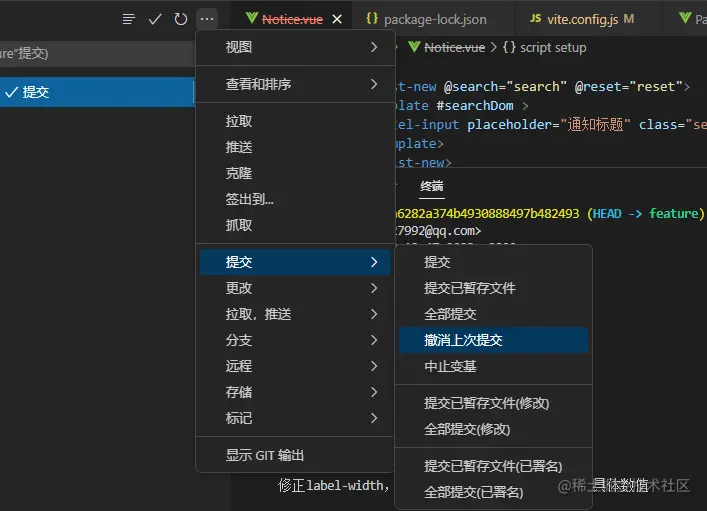Click the commit message input field
The height and width of the screenshot is (511, 707).
[x=97, y=54]
